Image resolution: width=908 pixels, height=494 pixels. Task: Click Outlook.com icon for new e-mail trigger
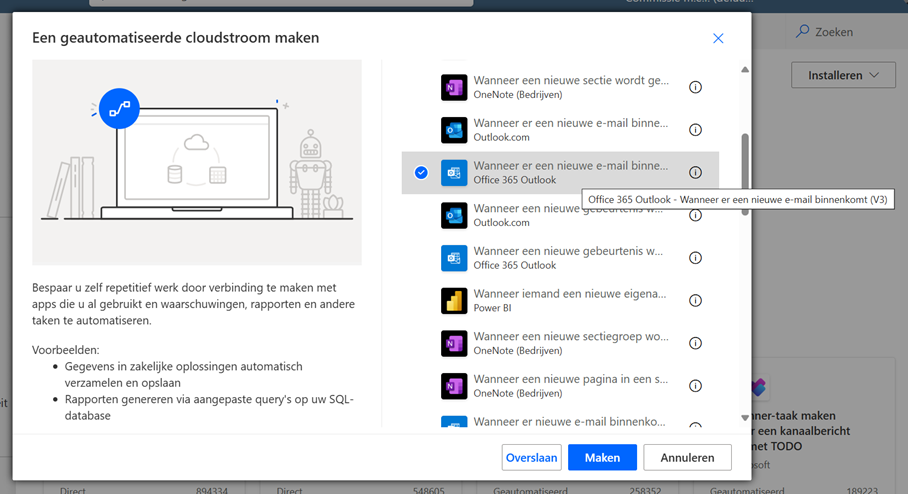tap(454, 130)
